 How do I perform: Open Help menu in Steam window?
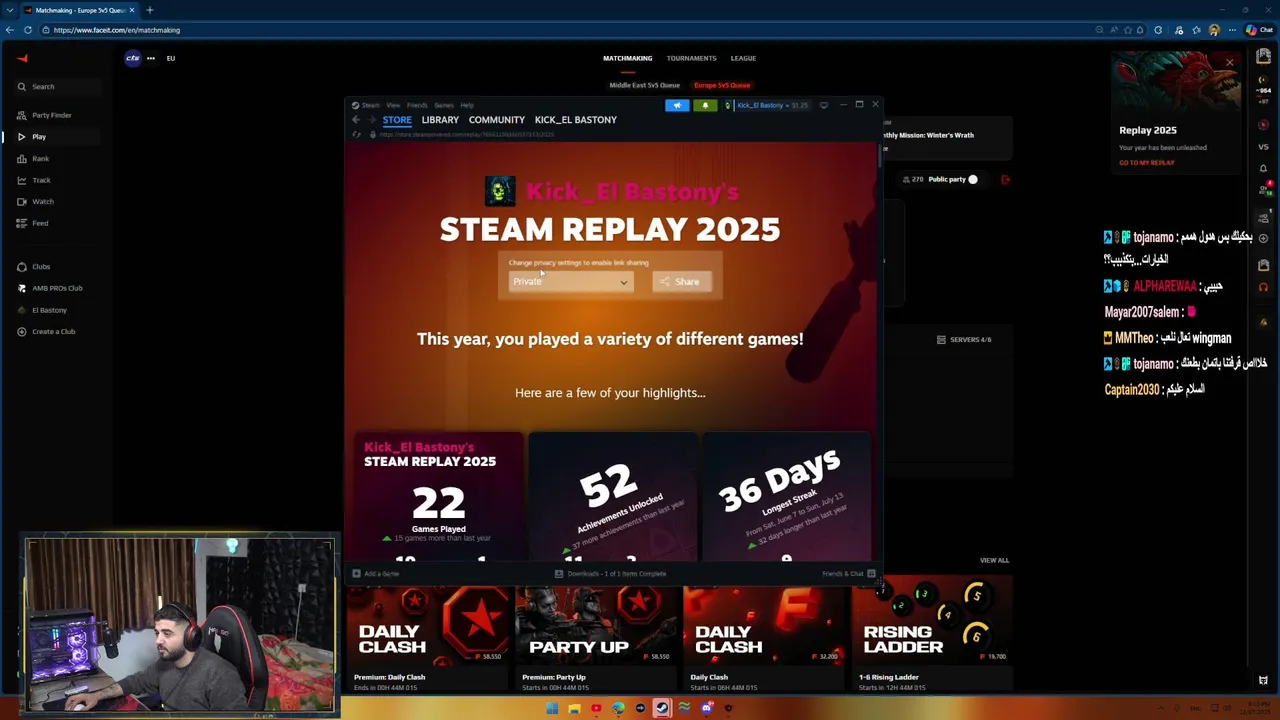[467, 105]
